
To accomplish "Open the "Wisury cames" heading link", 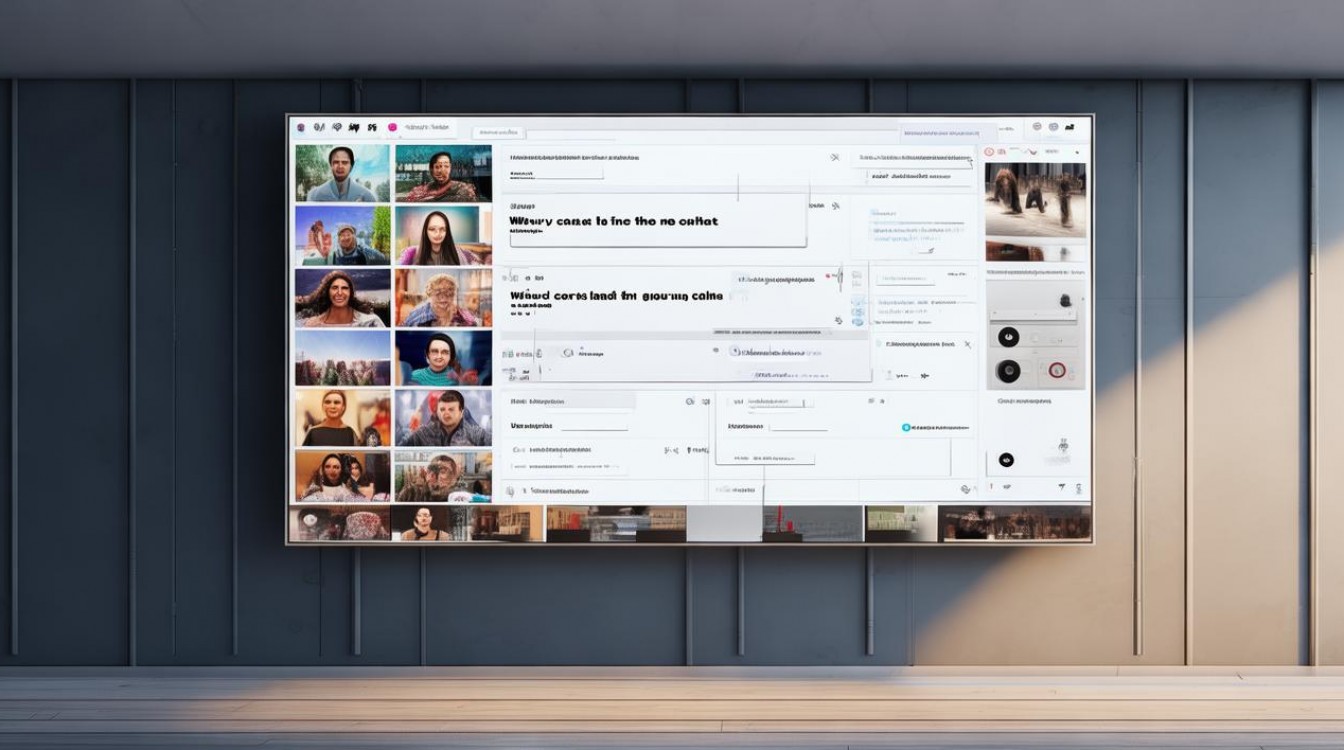I will pos(613,221).
